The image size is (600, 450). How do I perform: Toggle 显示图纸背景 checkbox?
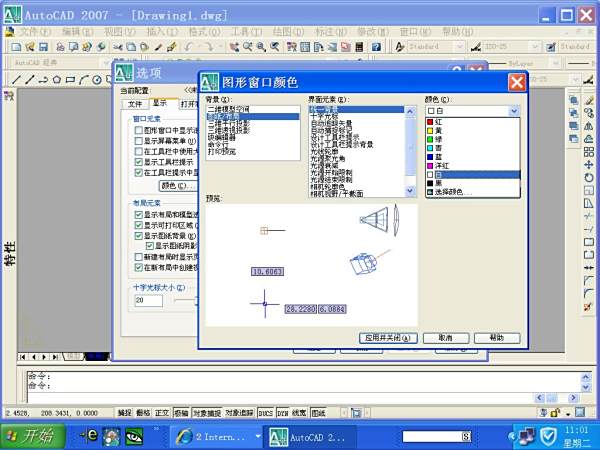pyautogui.click(x=139, y=236)
